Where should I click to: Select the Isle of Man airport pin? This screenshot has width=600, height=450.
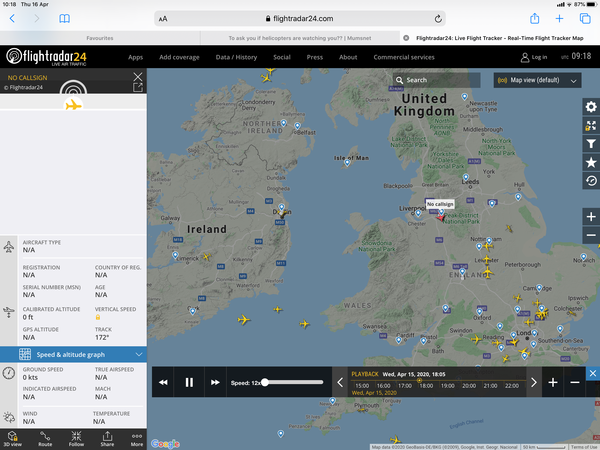point(347,163)
